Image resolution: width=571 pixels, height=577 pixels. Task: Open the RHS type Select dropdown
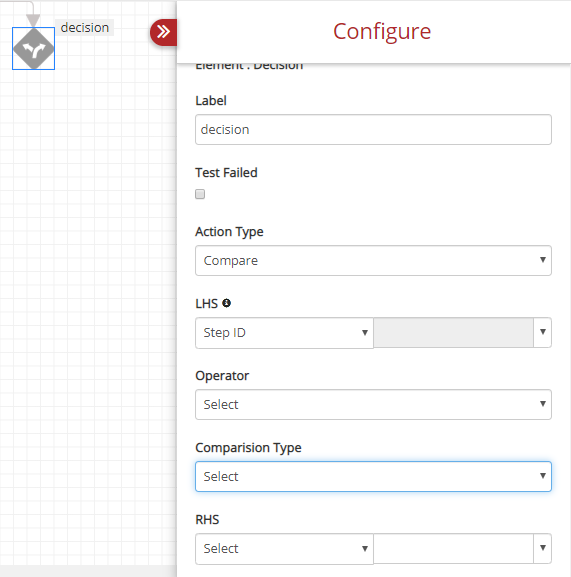pos(284,549)
